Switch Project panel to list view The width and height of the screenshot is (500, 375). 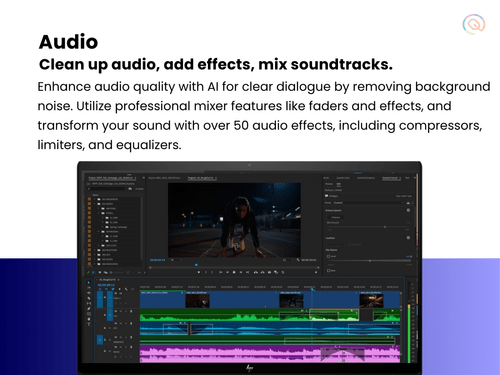93,272
